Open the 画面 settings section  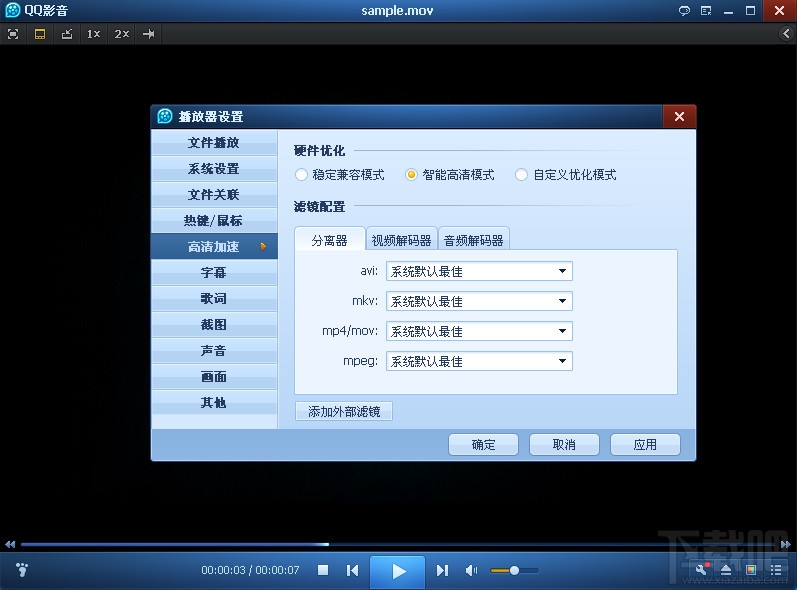[x=214, y=377]
